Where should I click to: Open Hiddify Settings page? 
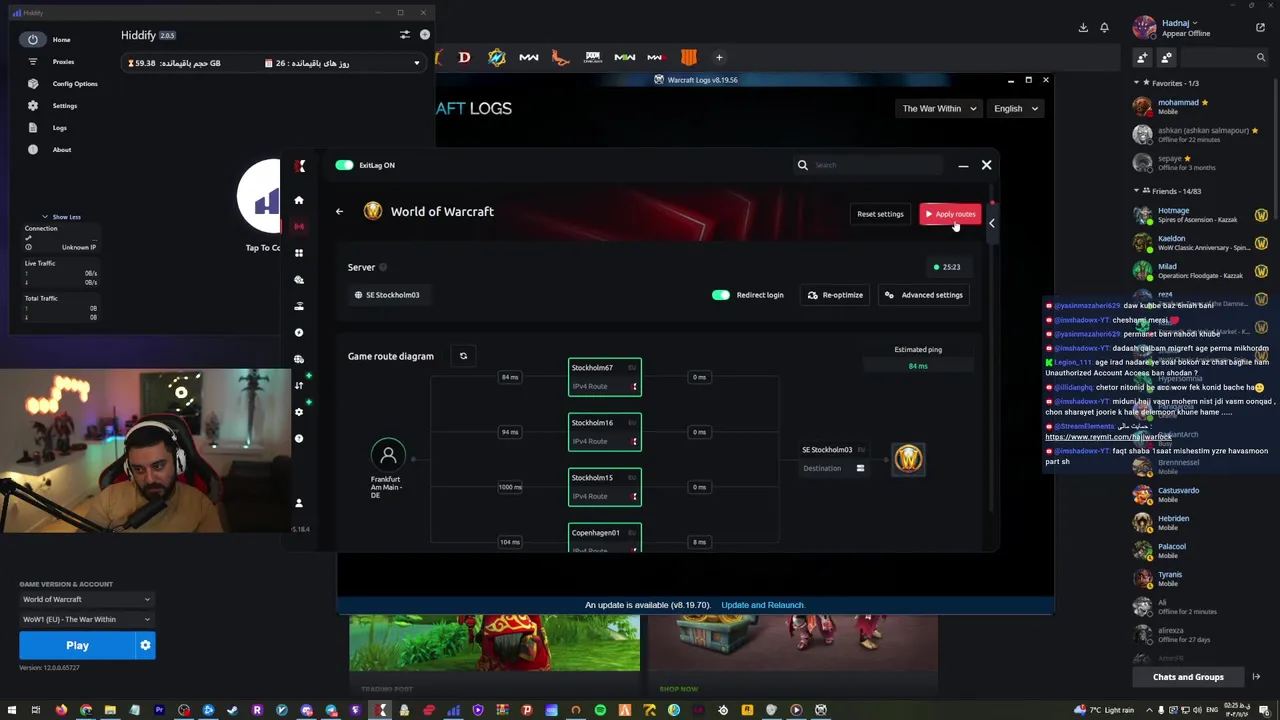(x=64, y=106)
